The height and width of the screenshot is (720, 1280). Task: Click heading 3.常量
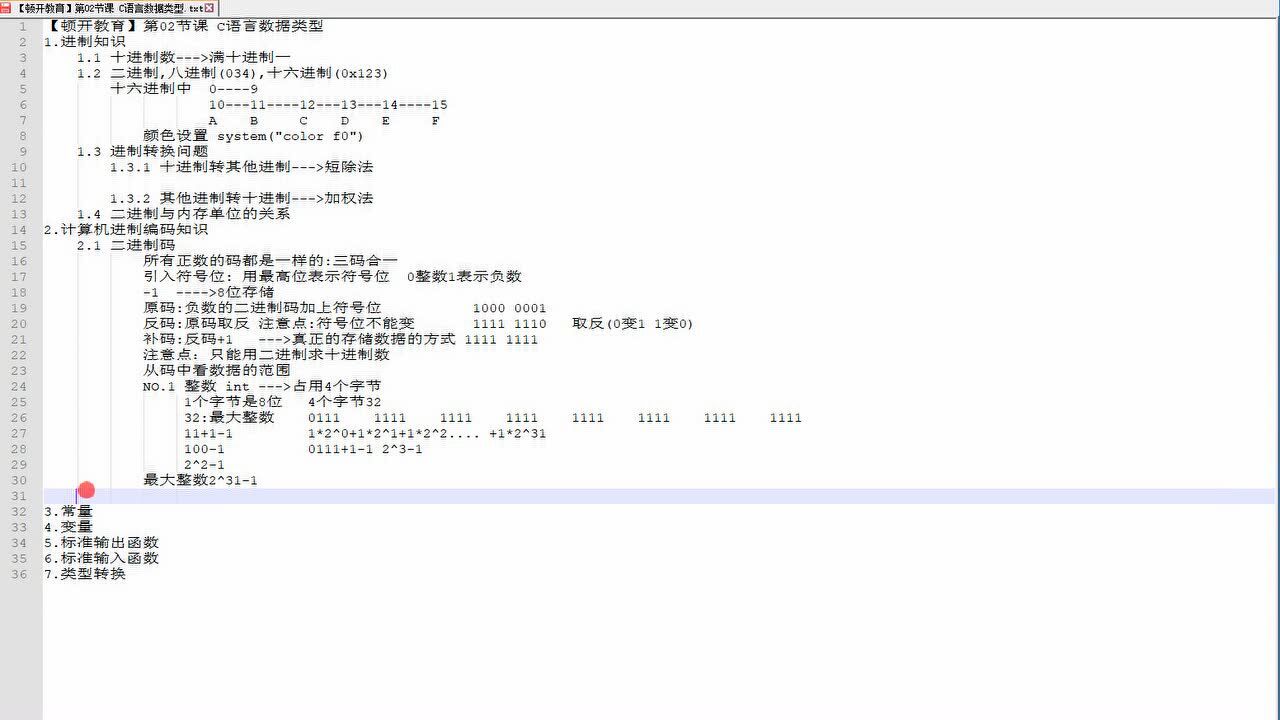tap(68, 511)
